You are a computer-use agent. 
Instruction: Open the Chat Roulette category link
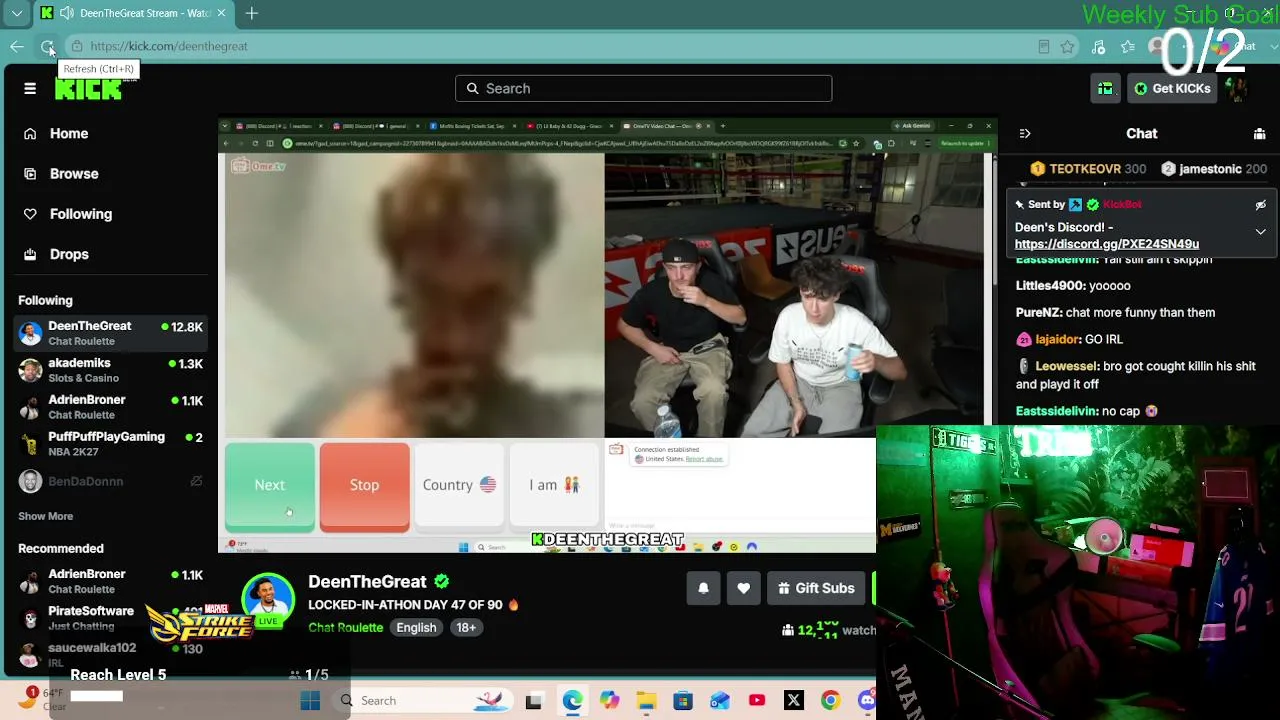tap(345, 628)
